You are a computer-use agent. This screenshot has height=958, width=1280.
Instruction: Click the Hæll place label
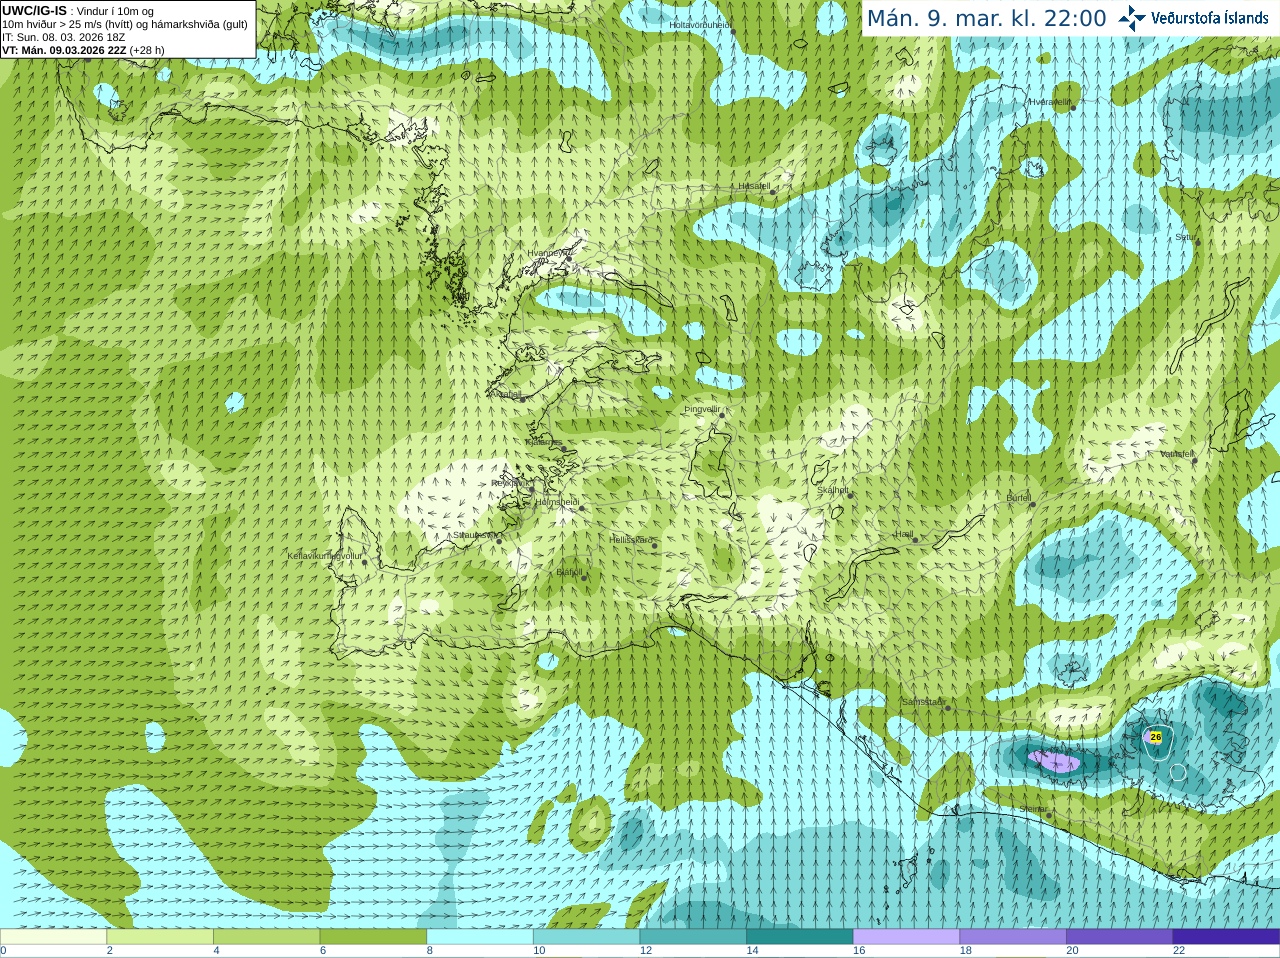[904, 534]
